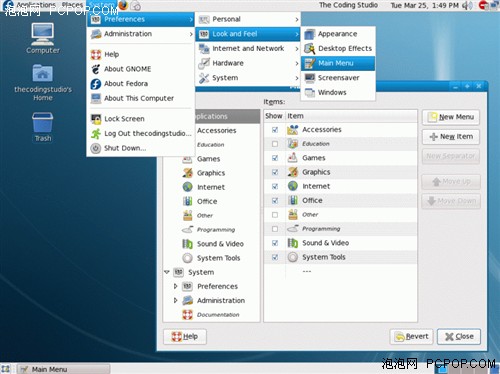Click the Revert button
This screenshot has height=374, width=500.
pos(411,337)
